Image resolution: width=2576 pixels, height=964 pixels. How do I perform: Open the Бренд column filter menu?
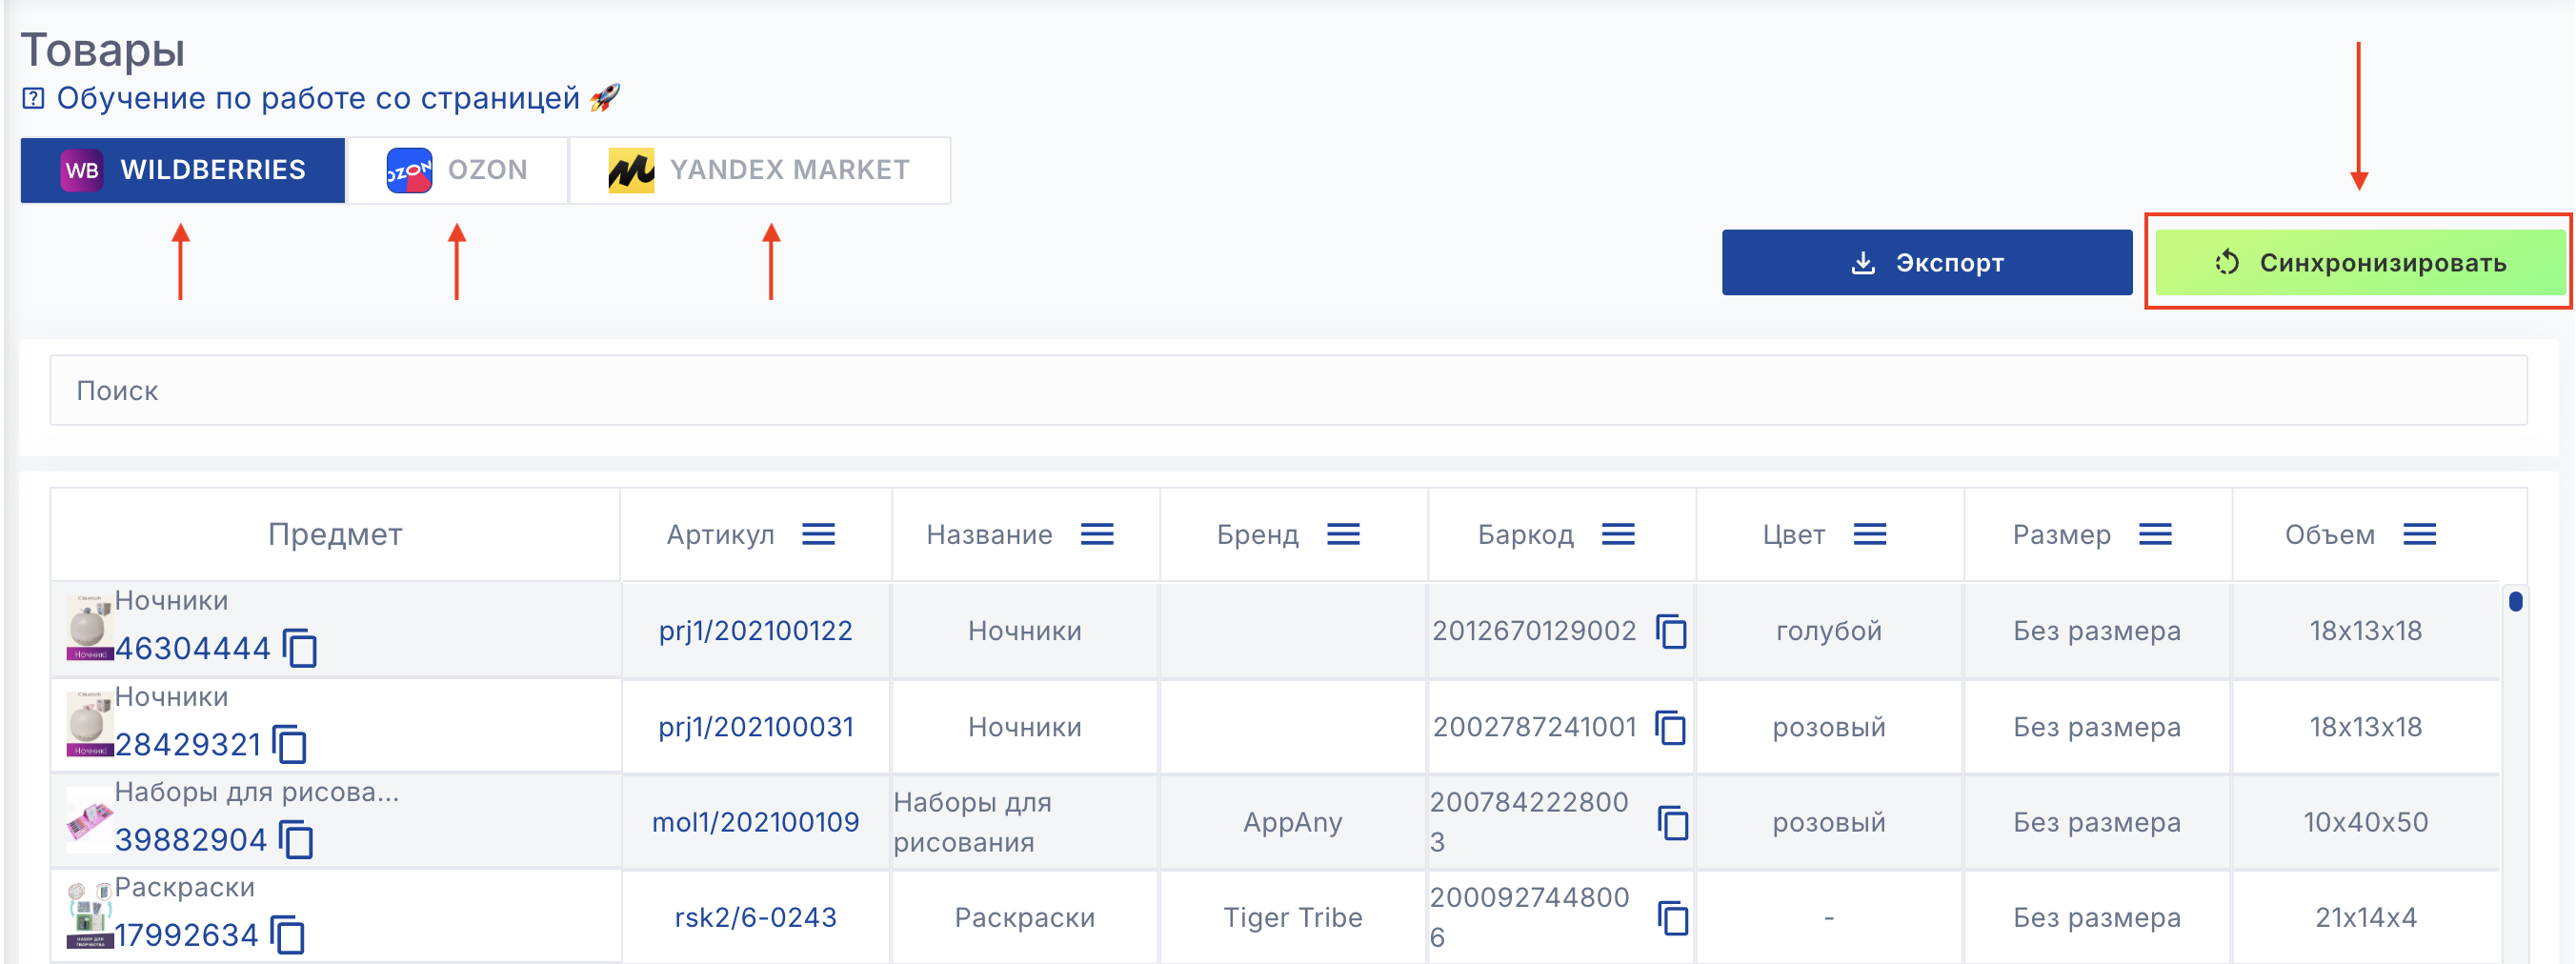[x=1343, y=535]
